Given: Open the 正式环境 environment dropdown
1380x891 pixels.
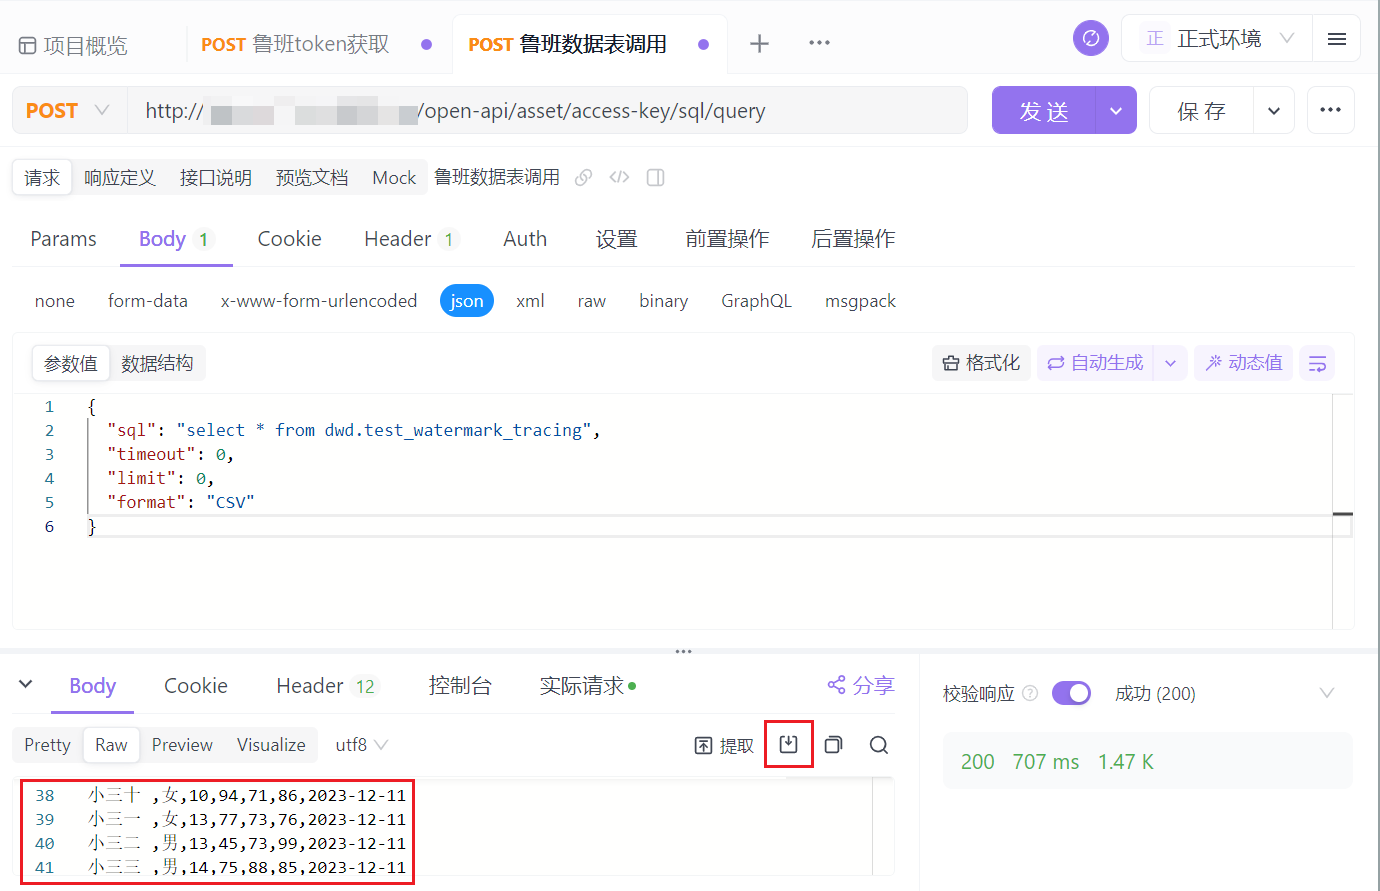Looking at the screenshot, I should [x=1217, y=39].
